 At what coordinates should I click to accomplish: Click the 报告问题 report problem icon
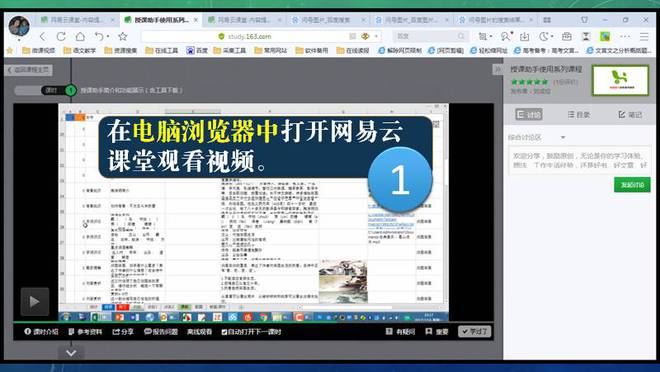click(148, 332)
